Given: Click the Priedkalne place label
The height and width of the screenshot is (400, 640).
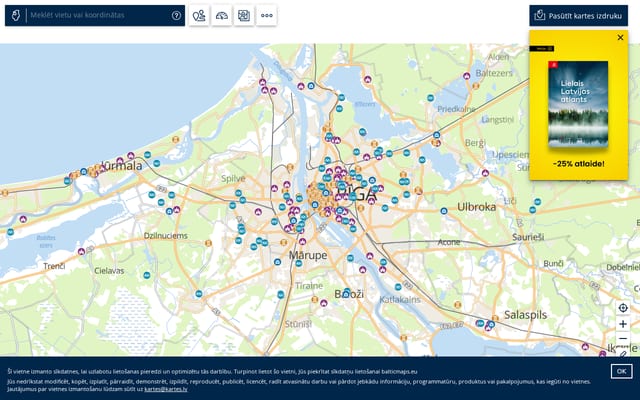Looking at the screenshot, I should [456, 109].
